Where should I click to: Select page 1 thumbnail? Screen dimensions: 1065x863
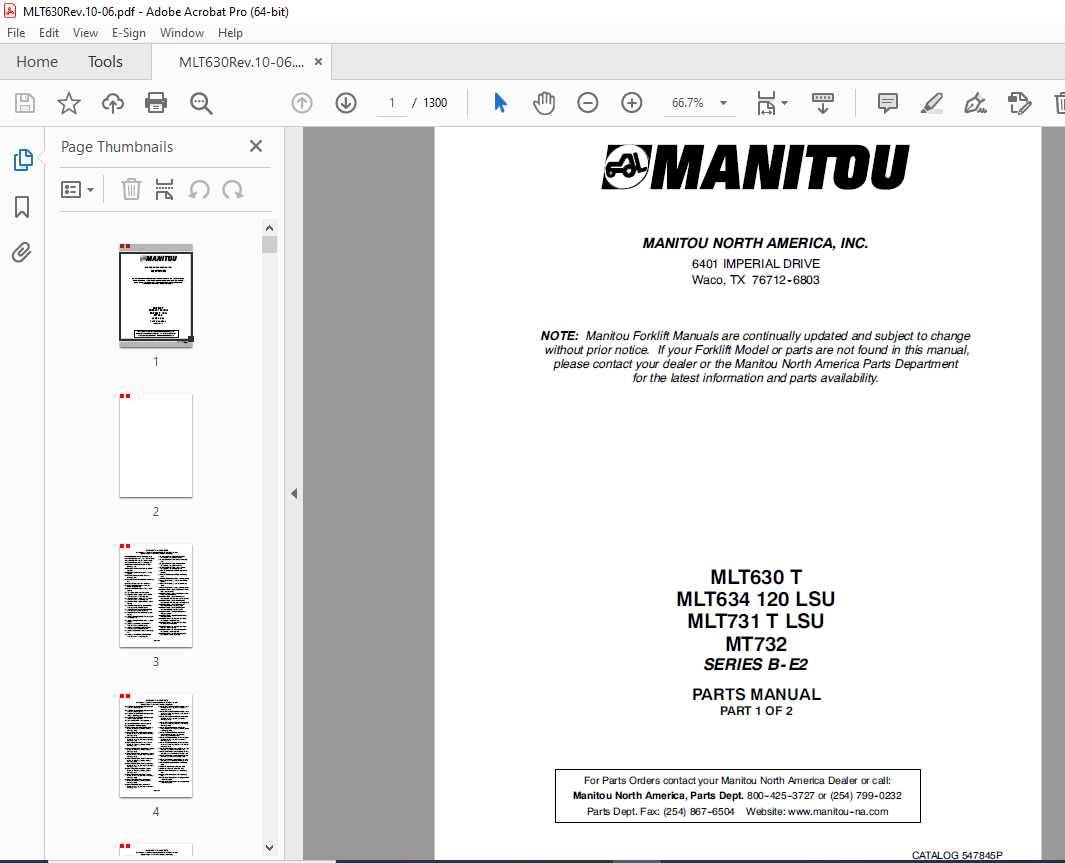156,296
